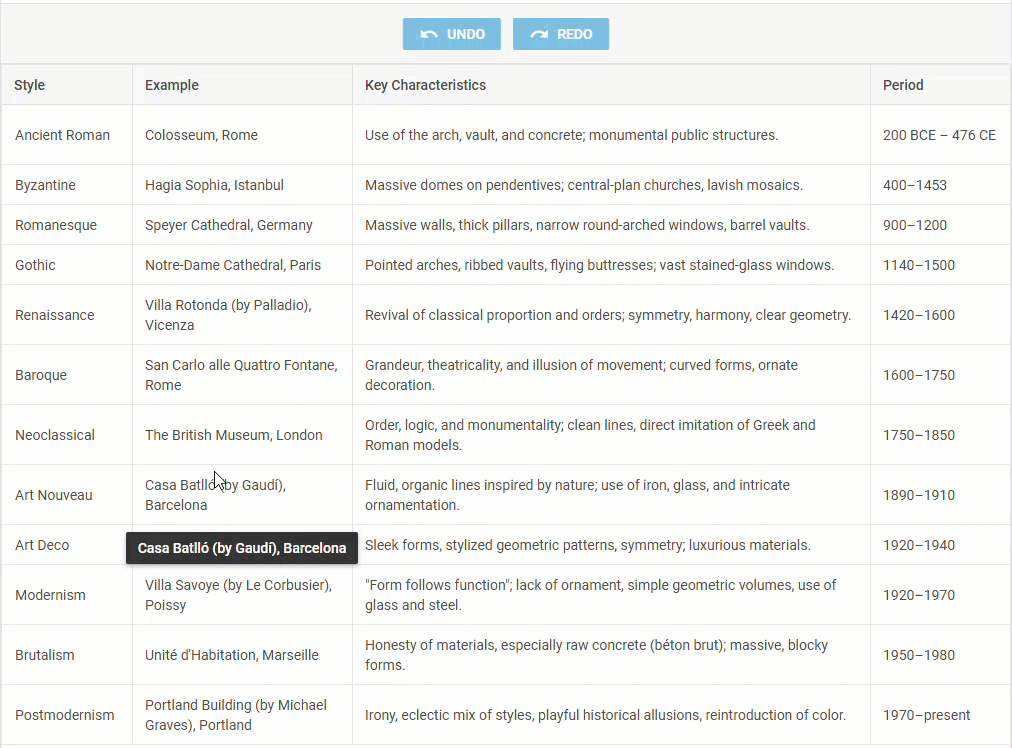Select the Art Deco characteristics cell

pos(588,545)
